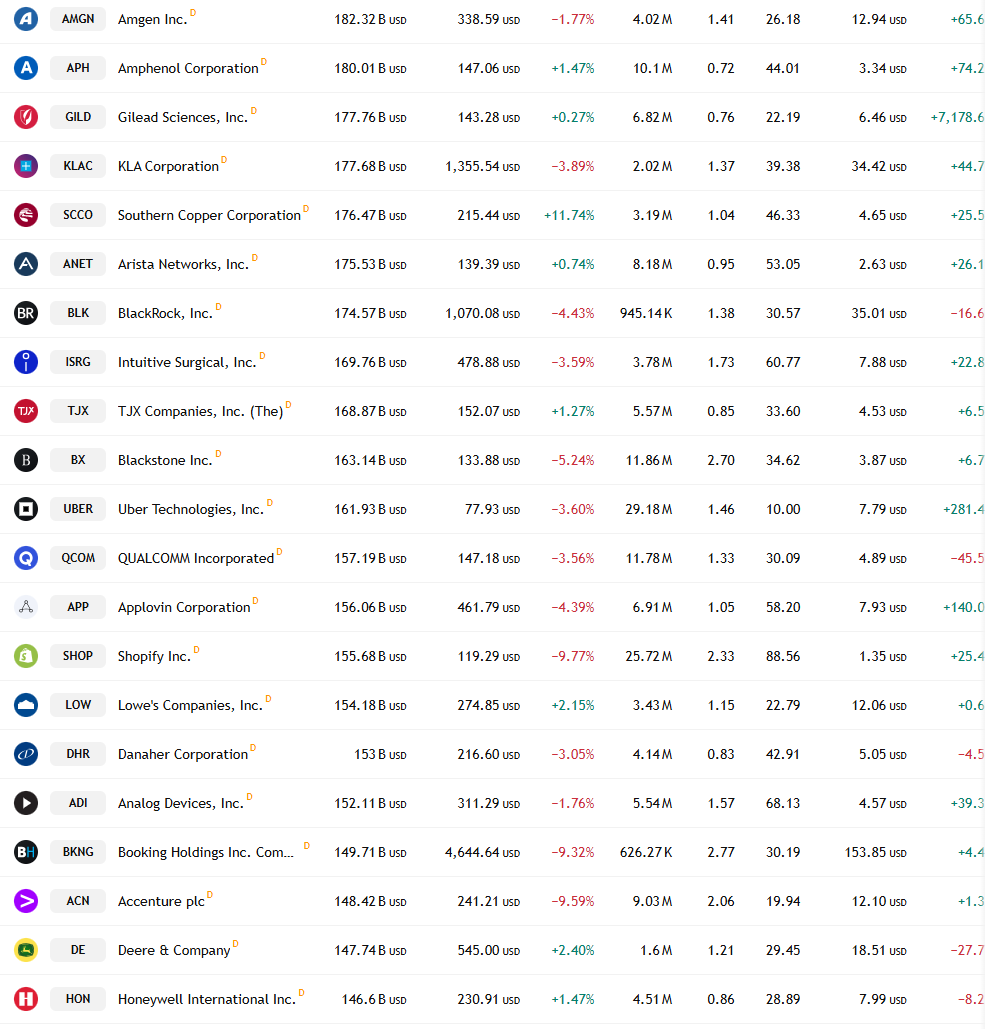Click Southern Copper change +11.74%
The image size is (985, 1029).
(x=569, y=215)
